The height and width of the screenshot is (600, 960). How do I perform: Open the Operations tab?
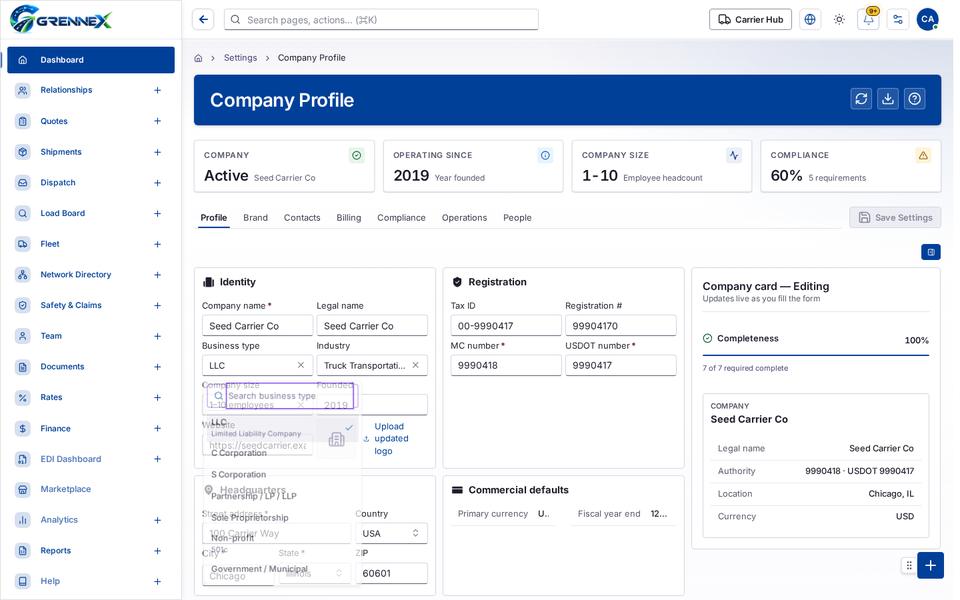coord(464,218)
